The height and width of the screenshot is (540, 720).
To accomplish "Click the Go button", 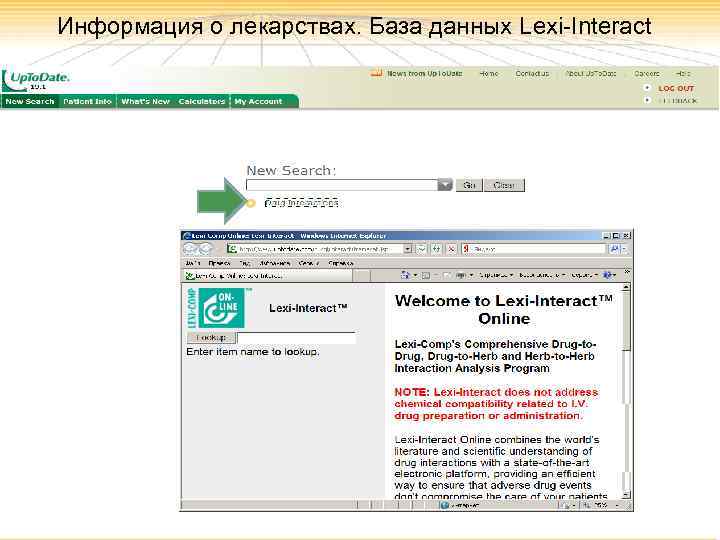I will click(x=469, y=185).
